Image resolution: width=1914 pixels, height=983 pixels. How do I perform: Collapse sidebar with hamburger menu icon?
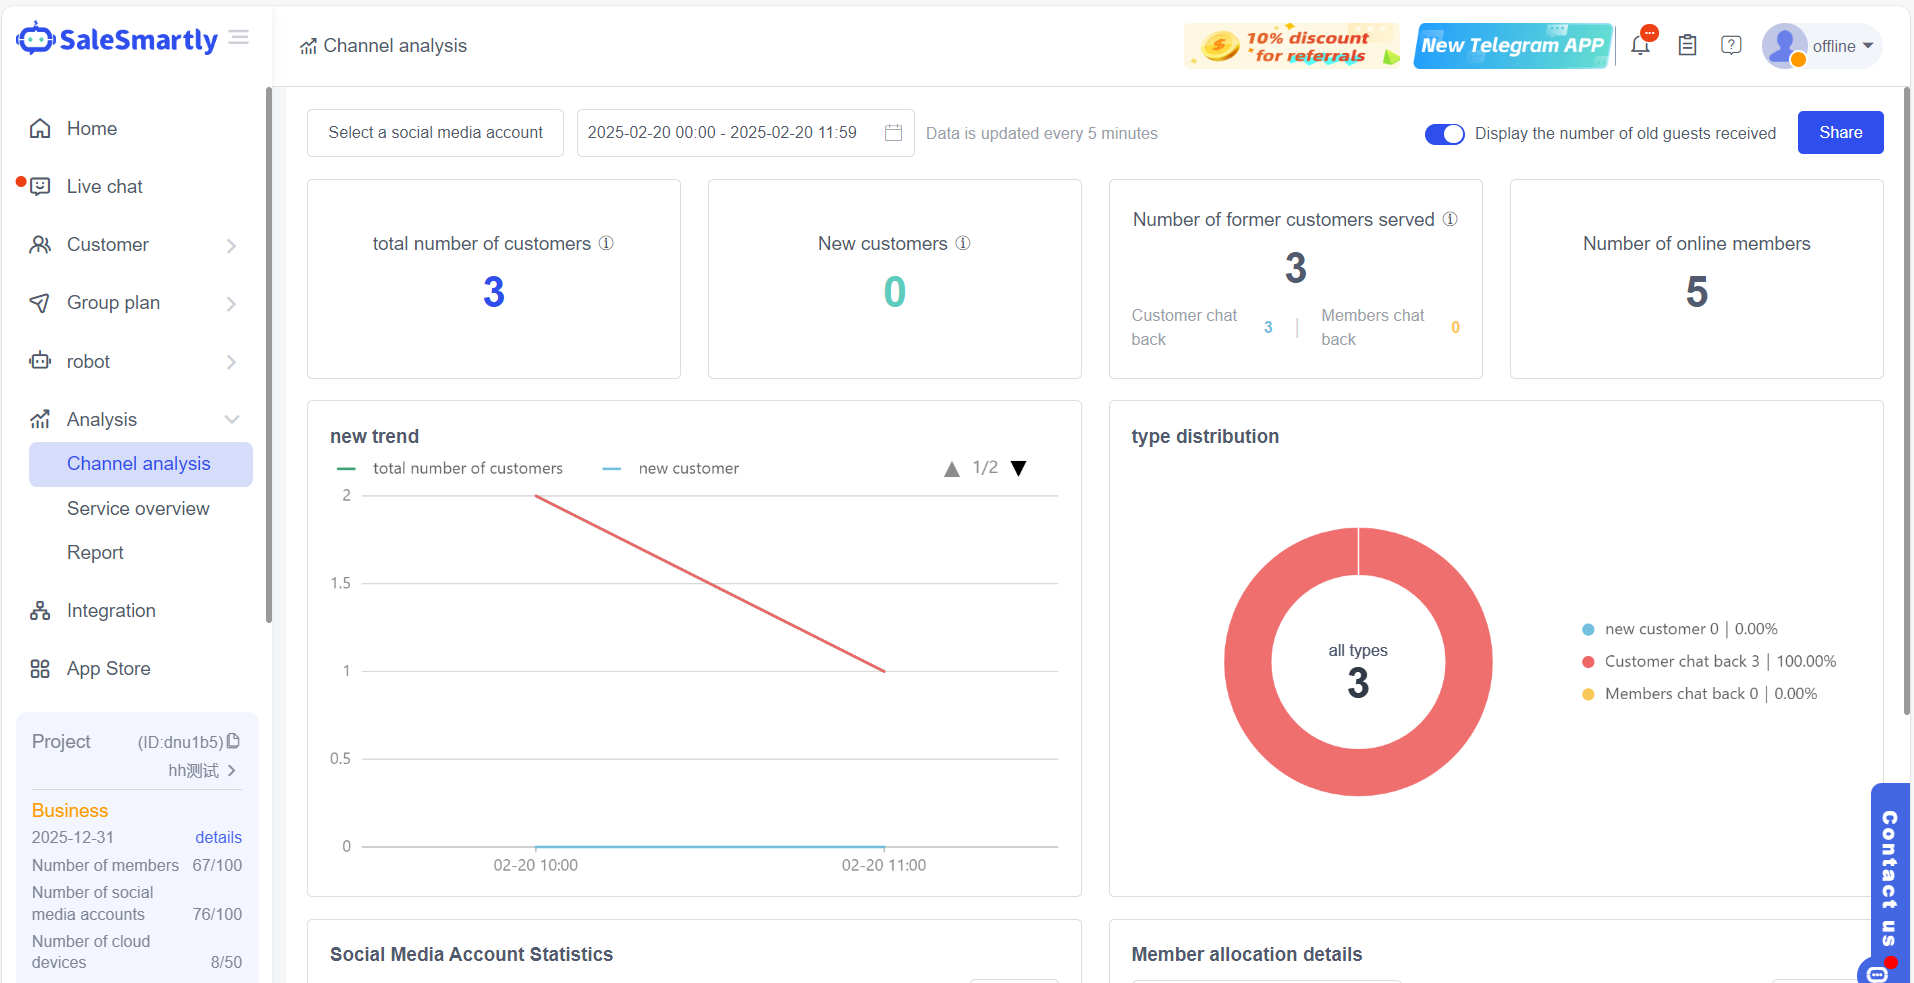(x=238, y=38)
